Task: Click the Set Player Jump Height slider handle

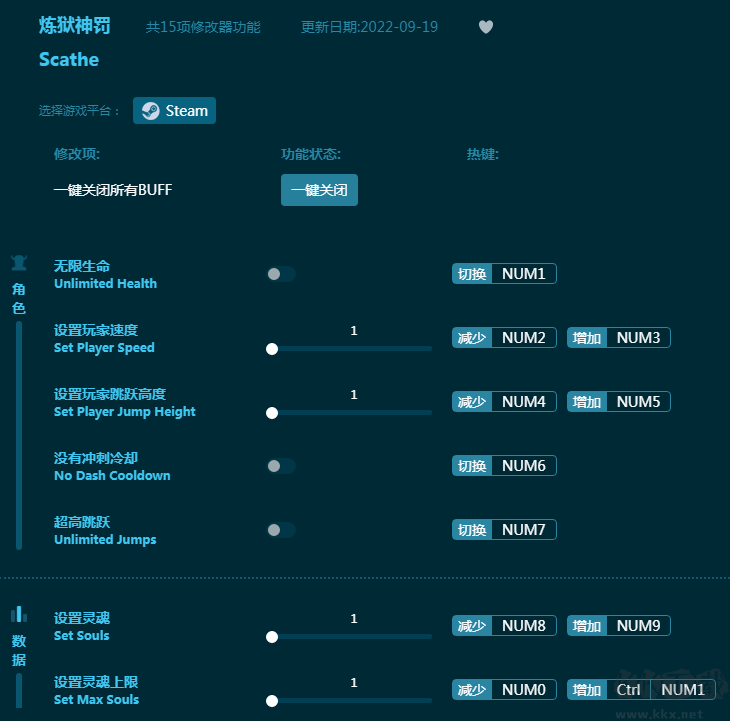Action: [x=272, y=413]
